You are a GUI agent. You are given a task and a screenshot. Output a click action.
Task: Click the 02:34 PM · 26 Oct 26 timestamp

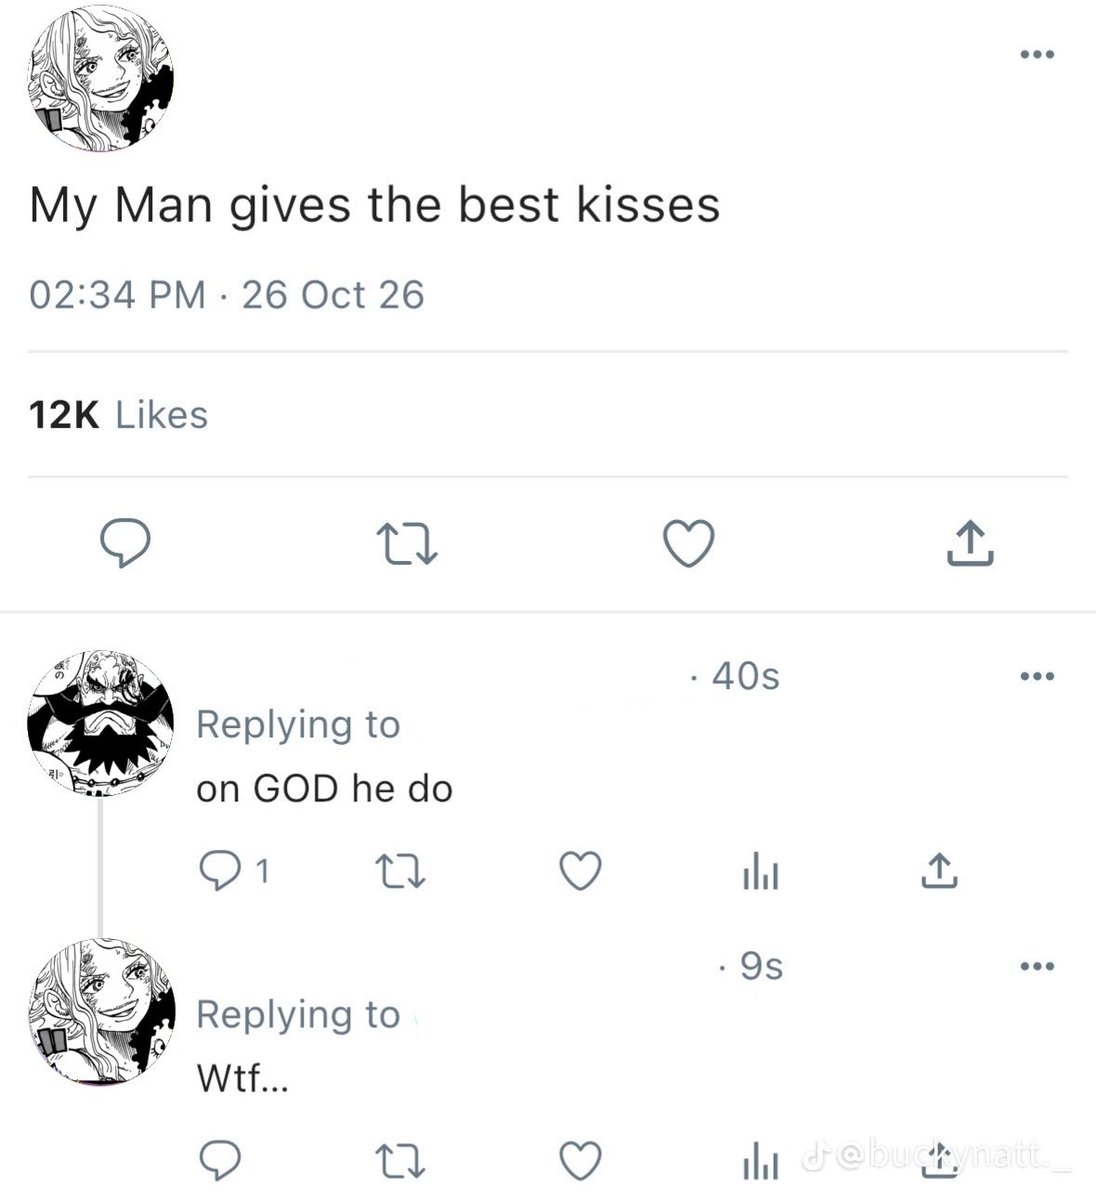[227, 295]
